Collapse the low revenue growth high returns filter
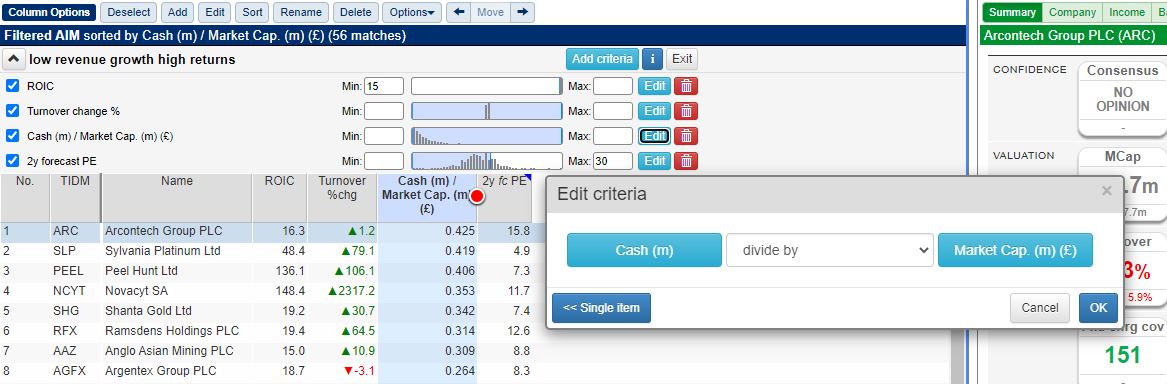1167x384 pixels. [x=14, y=60]
